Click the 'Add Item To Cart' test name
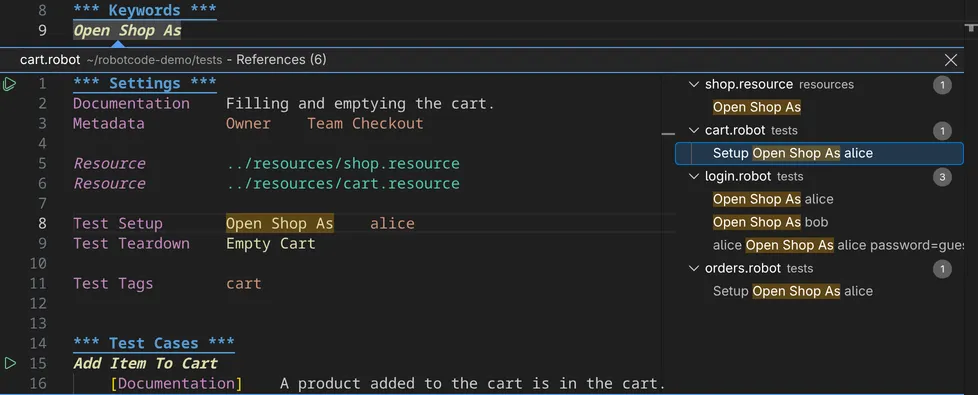 [145, 363]
